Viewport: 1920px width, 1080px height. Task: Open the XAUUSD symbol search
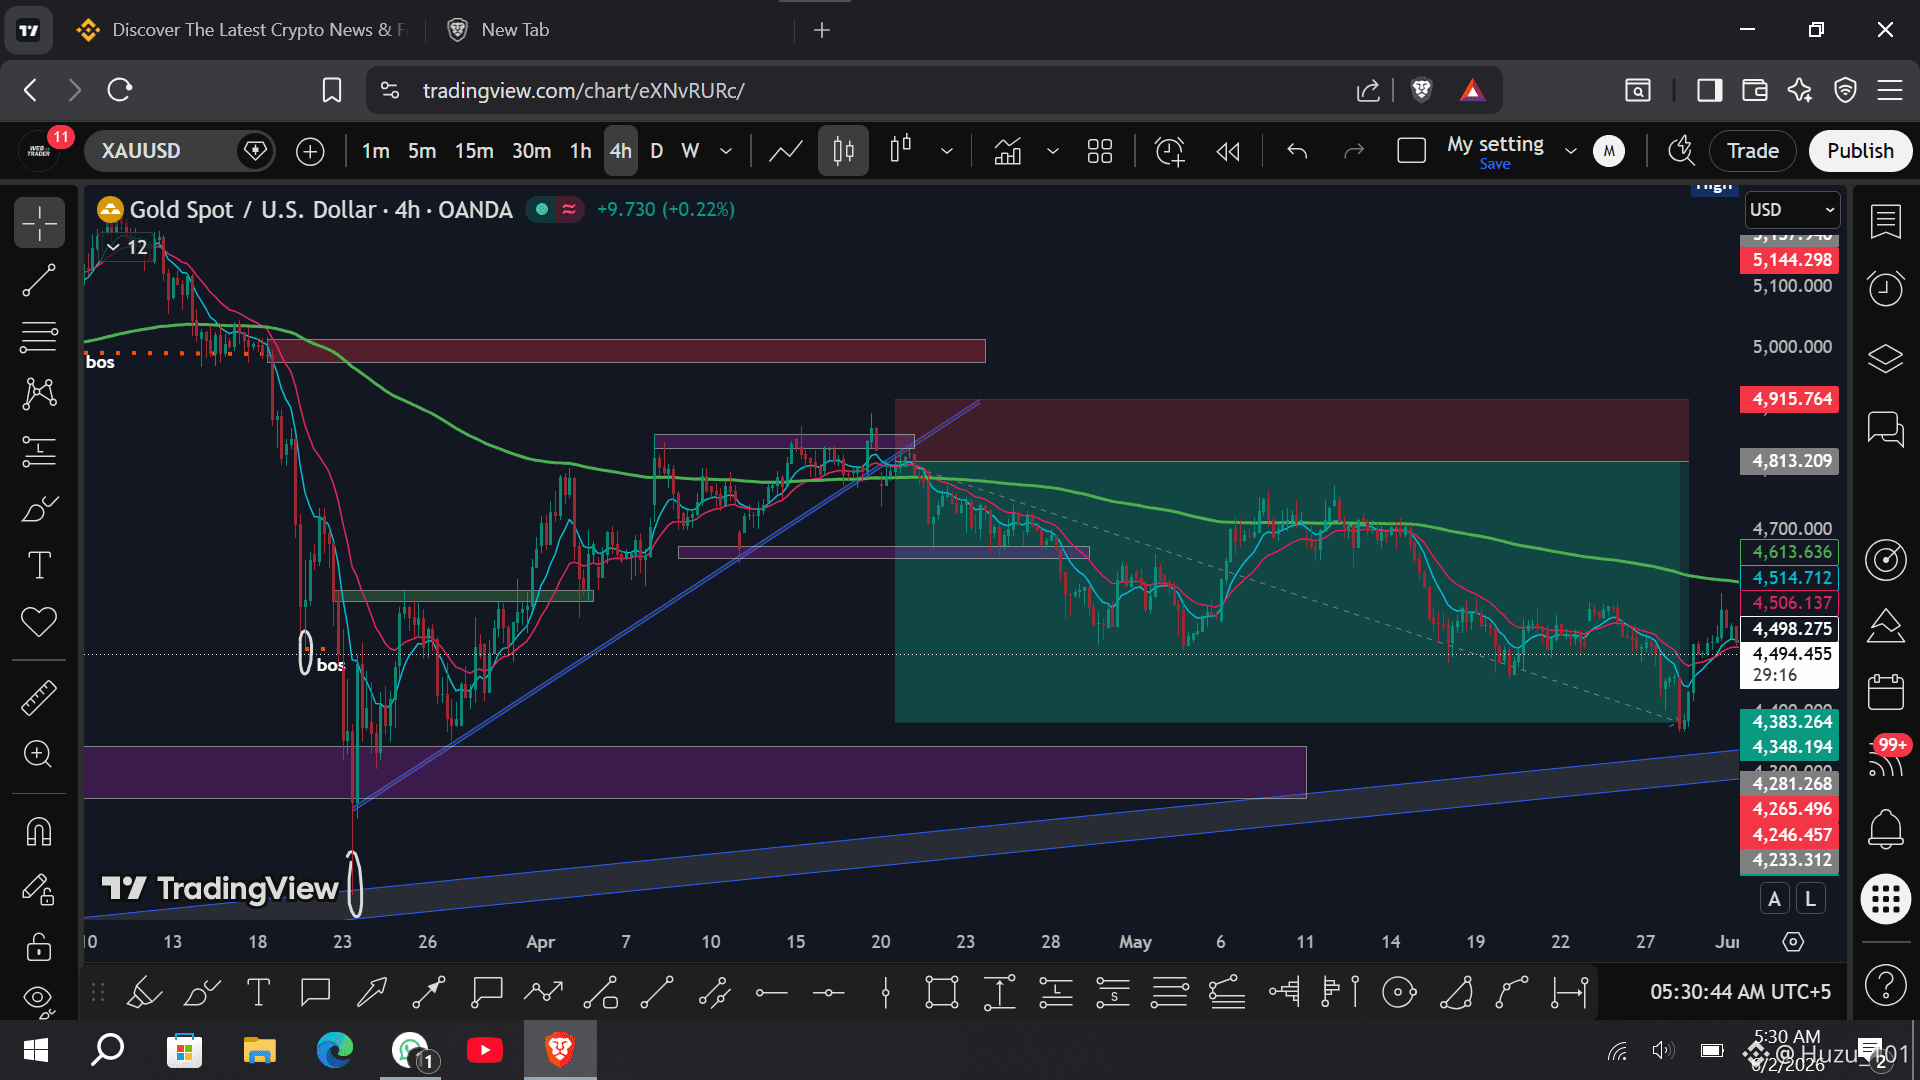point(141,151)
